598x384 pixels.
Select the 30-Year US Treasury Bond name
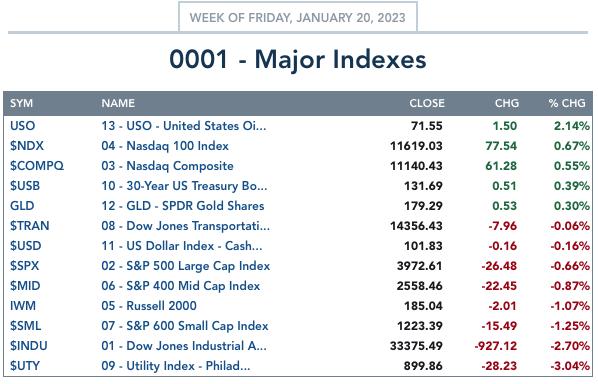184,186
